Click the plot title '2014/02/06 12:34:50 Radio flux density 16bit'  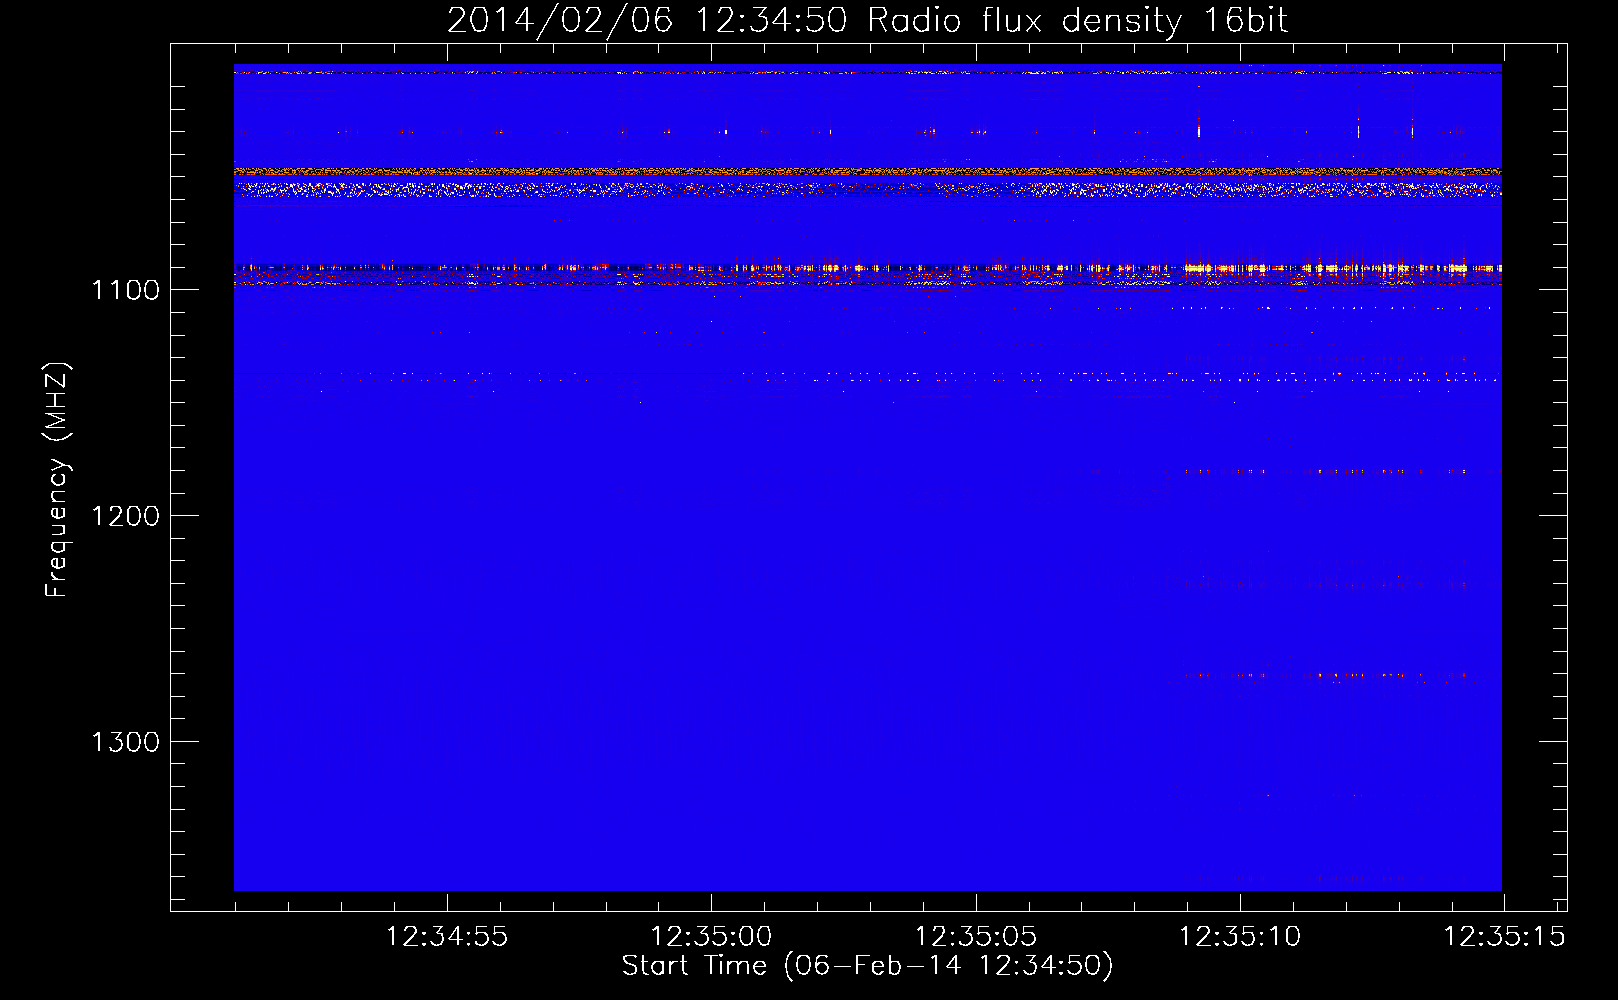point(867,21)
